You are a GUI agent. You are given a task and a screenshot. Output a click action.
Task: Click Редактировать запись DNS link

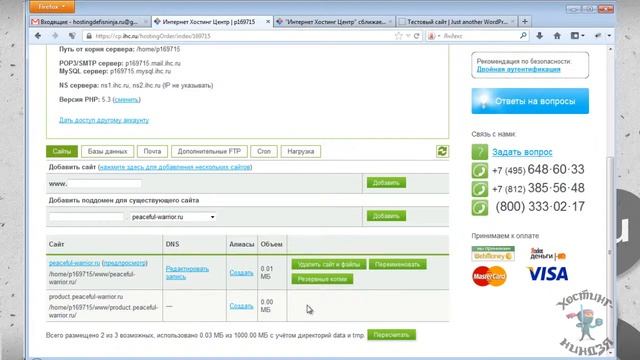187,273
